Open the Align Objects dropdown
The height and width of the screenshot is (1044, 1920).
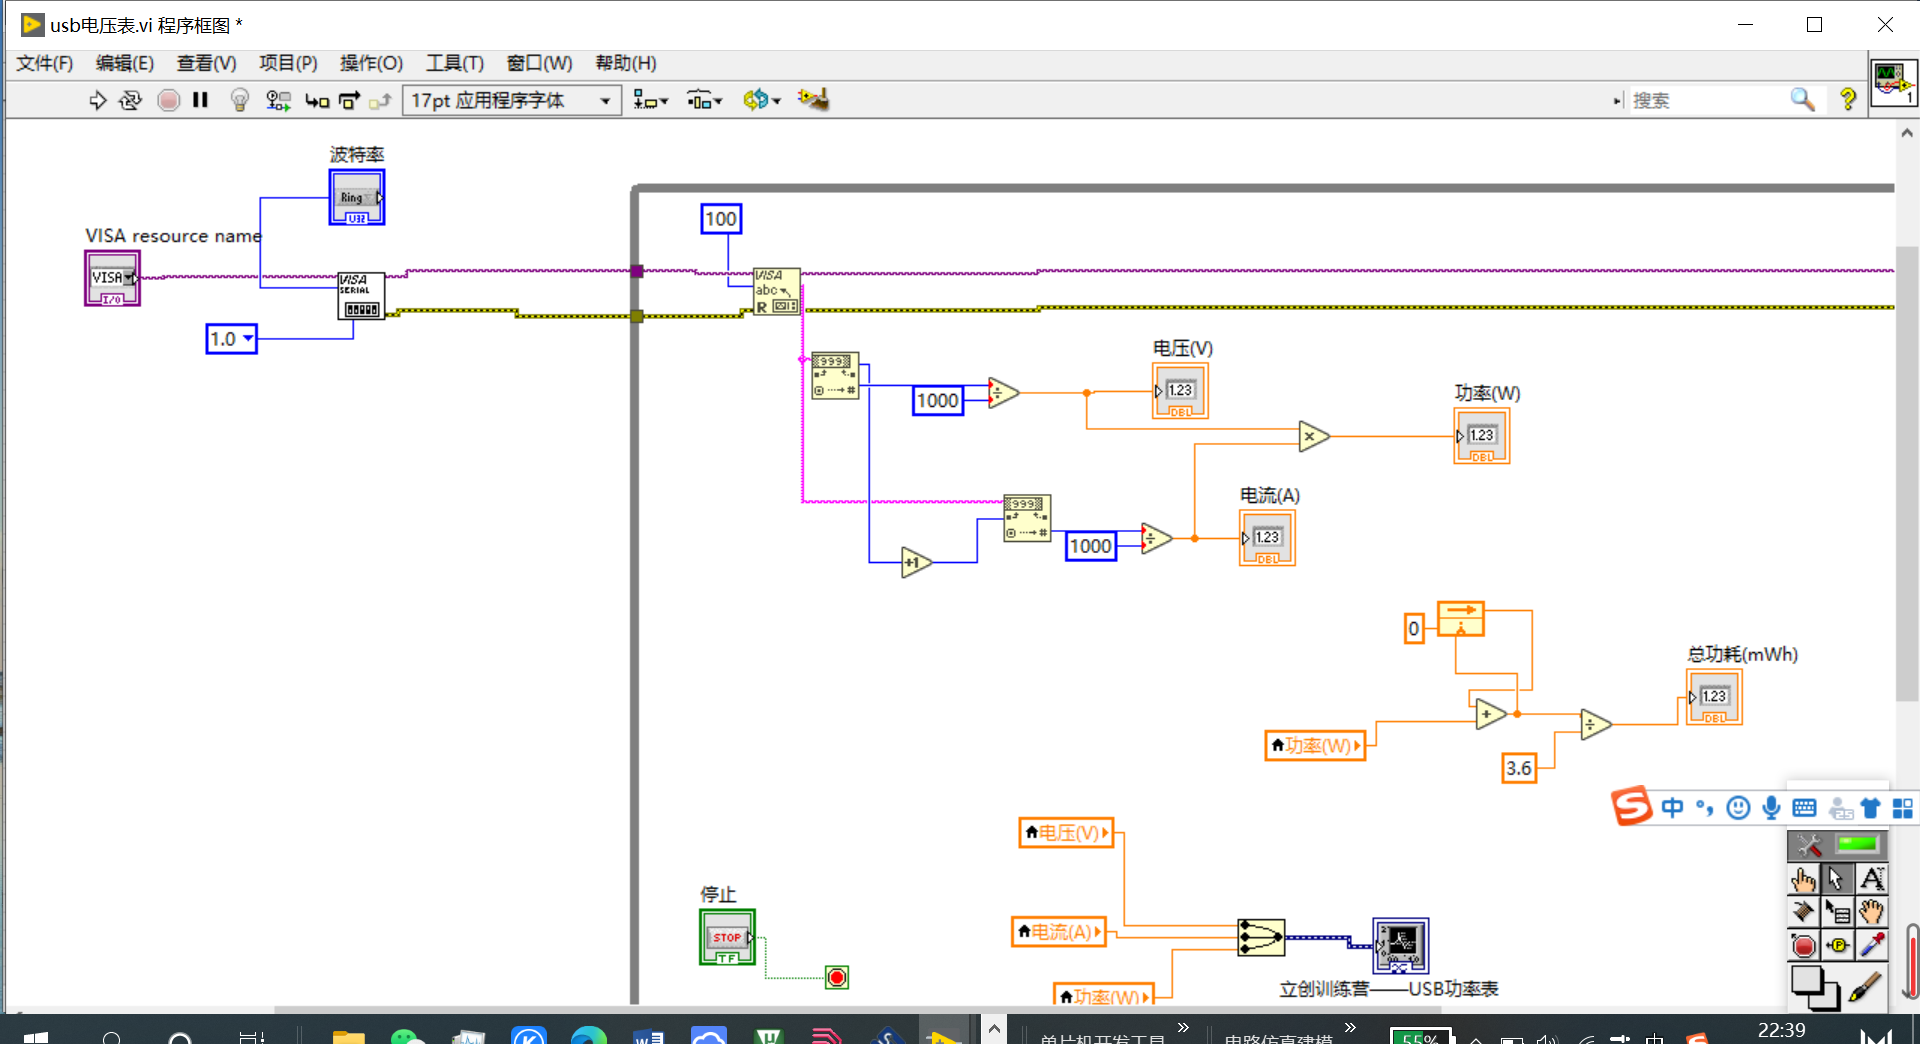click(x=651, y=100)
